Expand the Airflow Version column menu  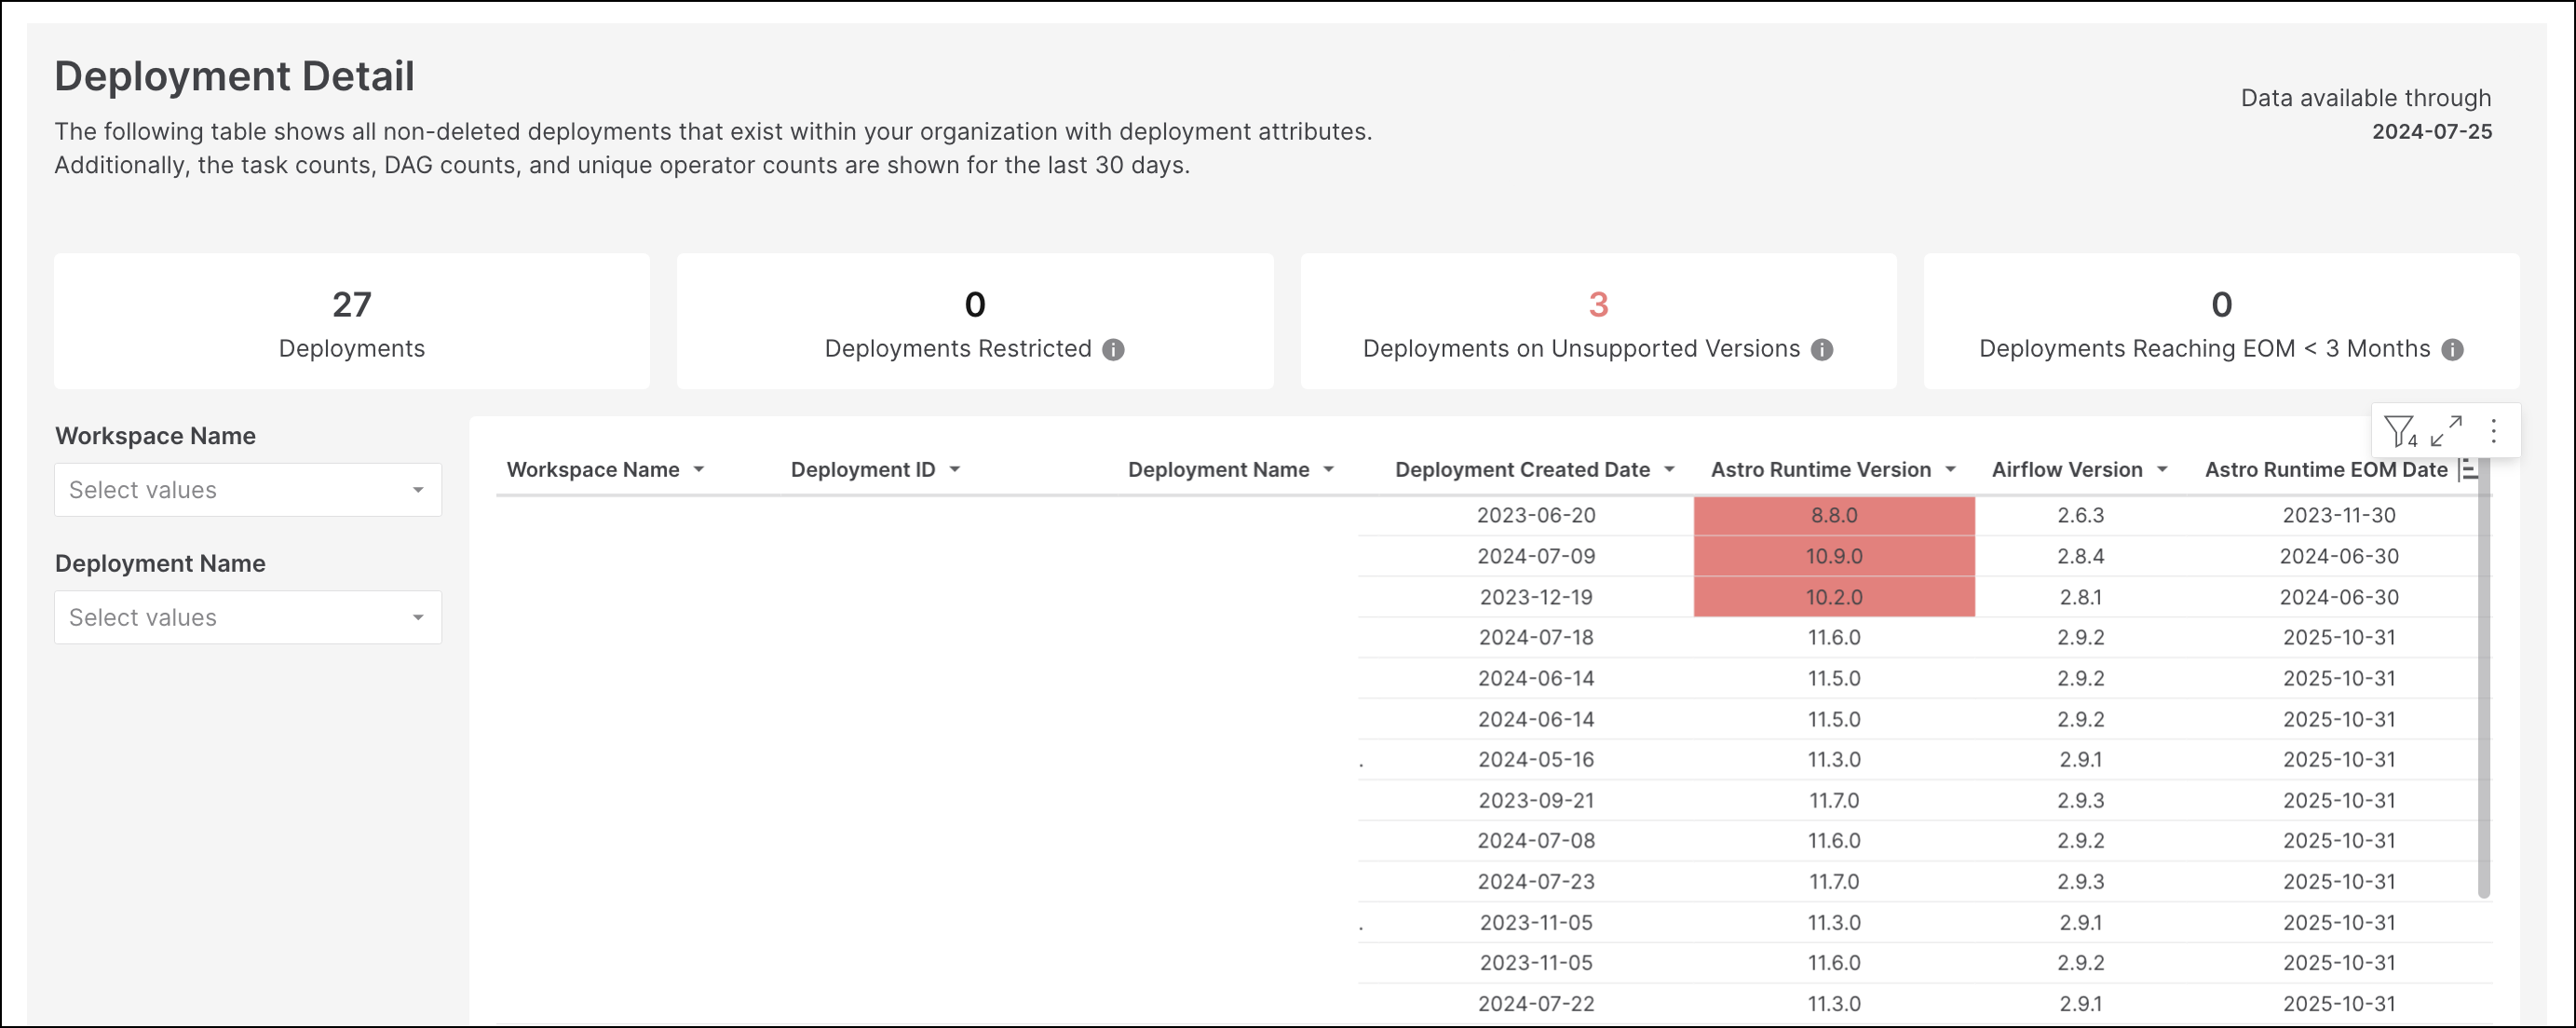pos(2163,469)
